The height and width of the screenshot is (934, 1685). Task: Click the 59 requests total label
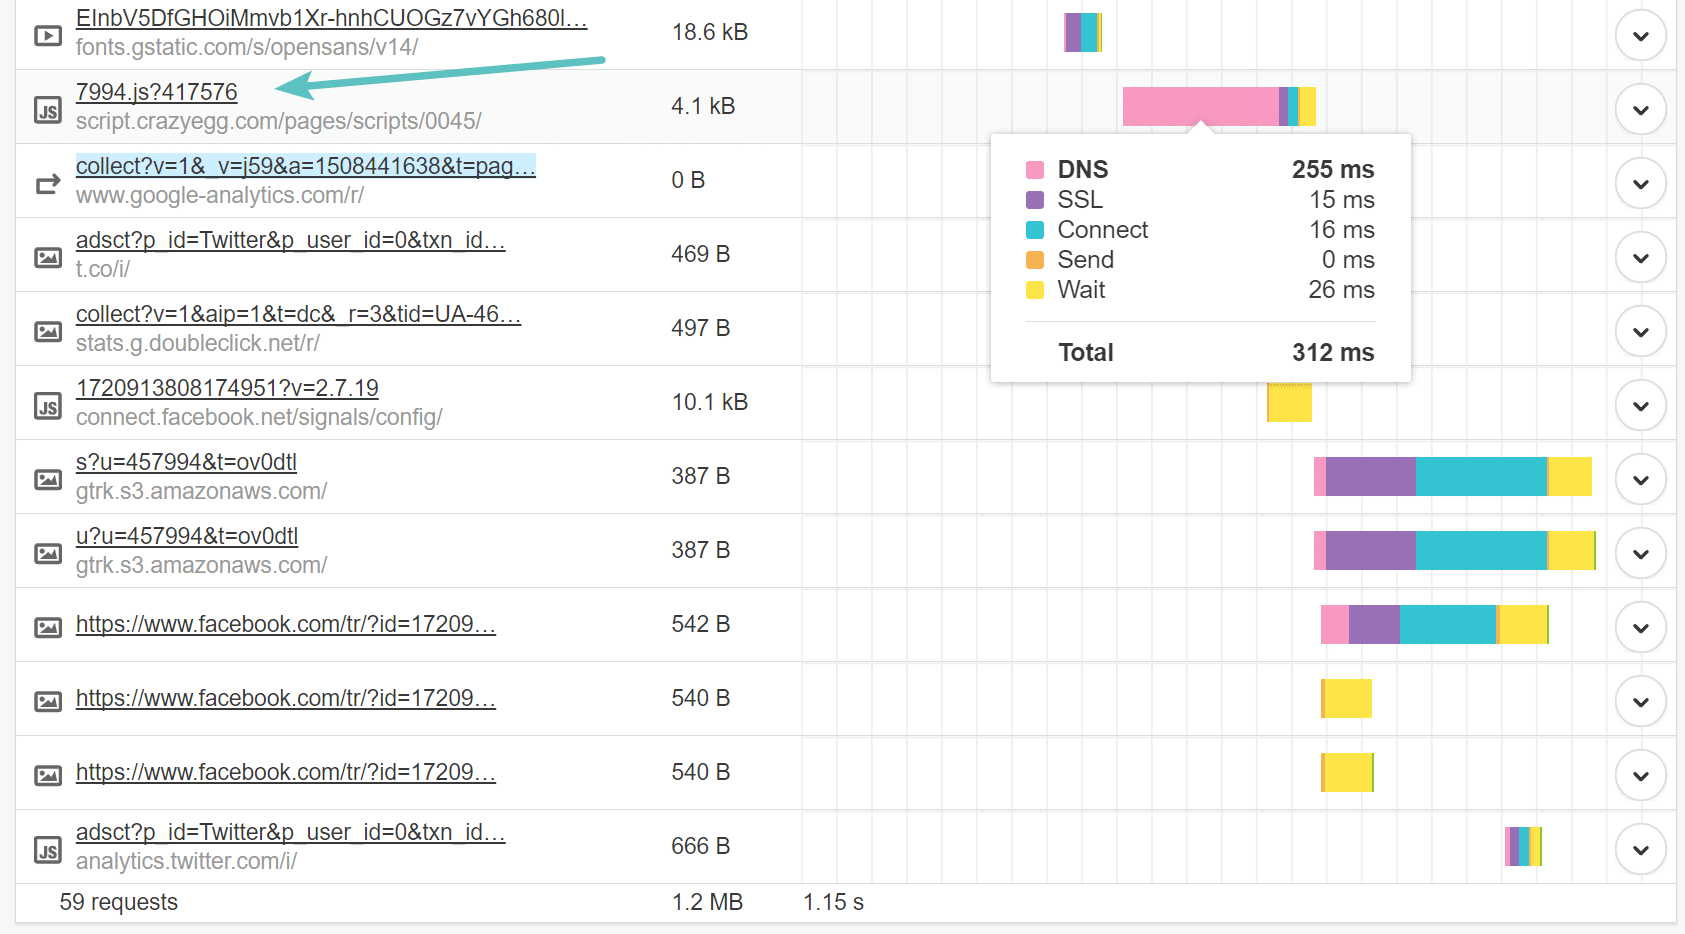point(117,902)
